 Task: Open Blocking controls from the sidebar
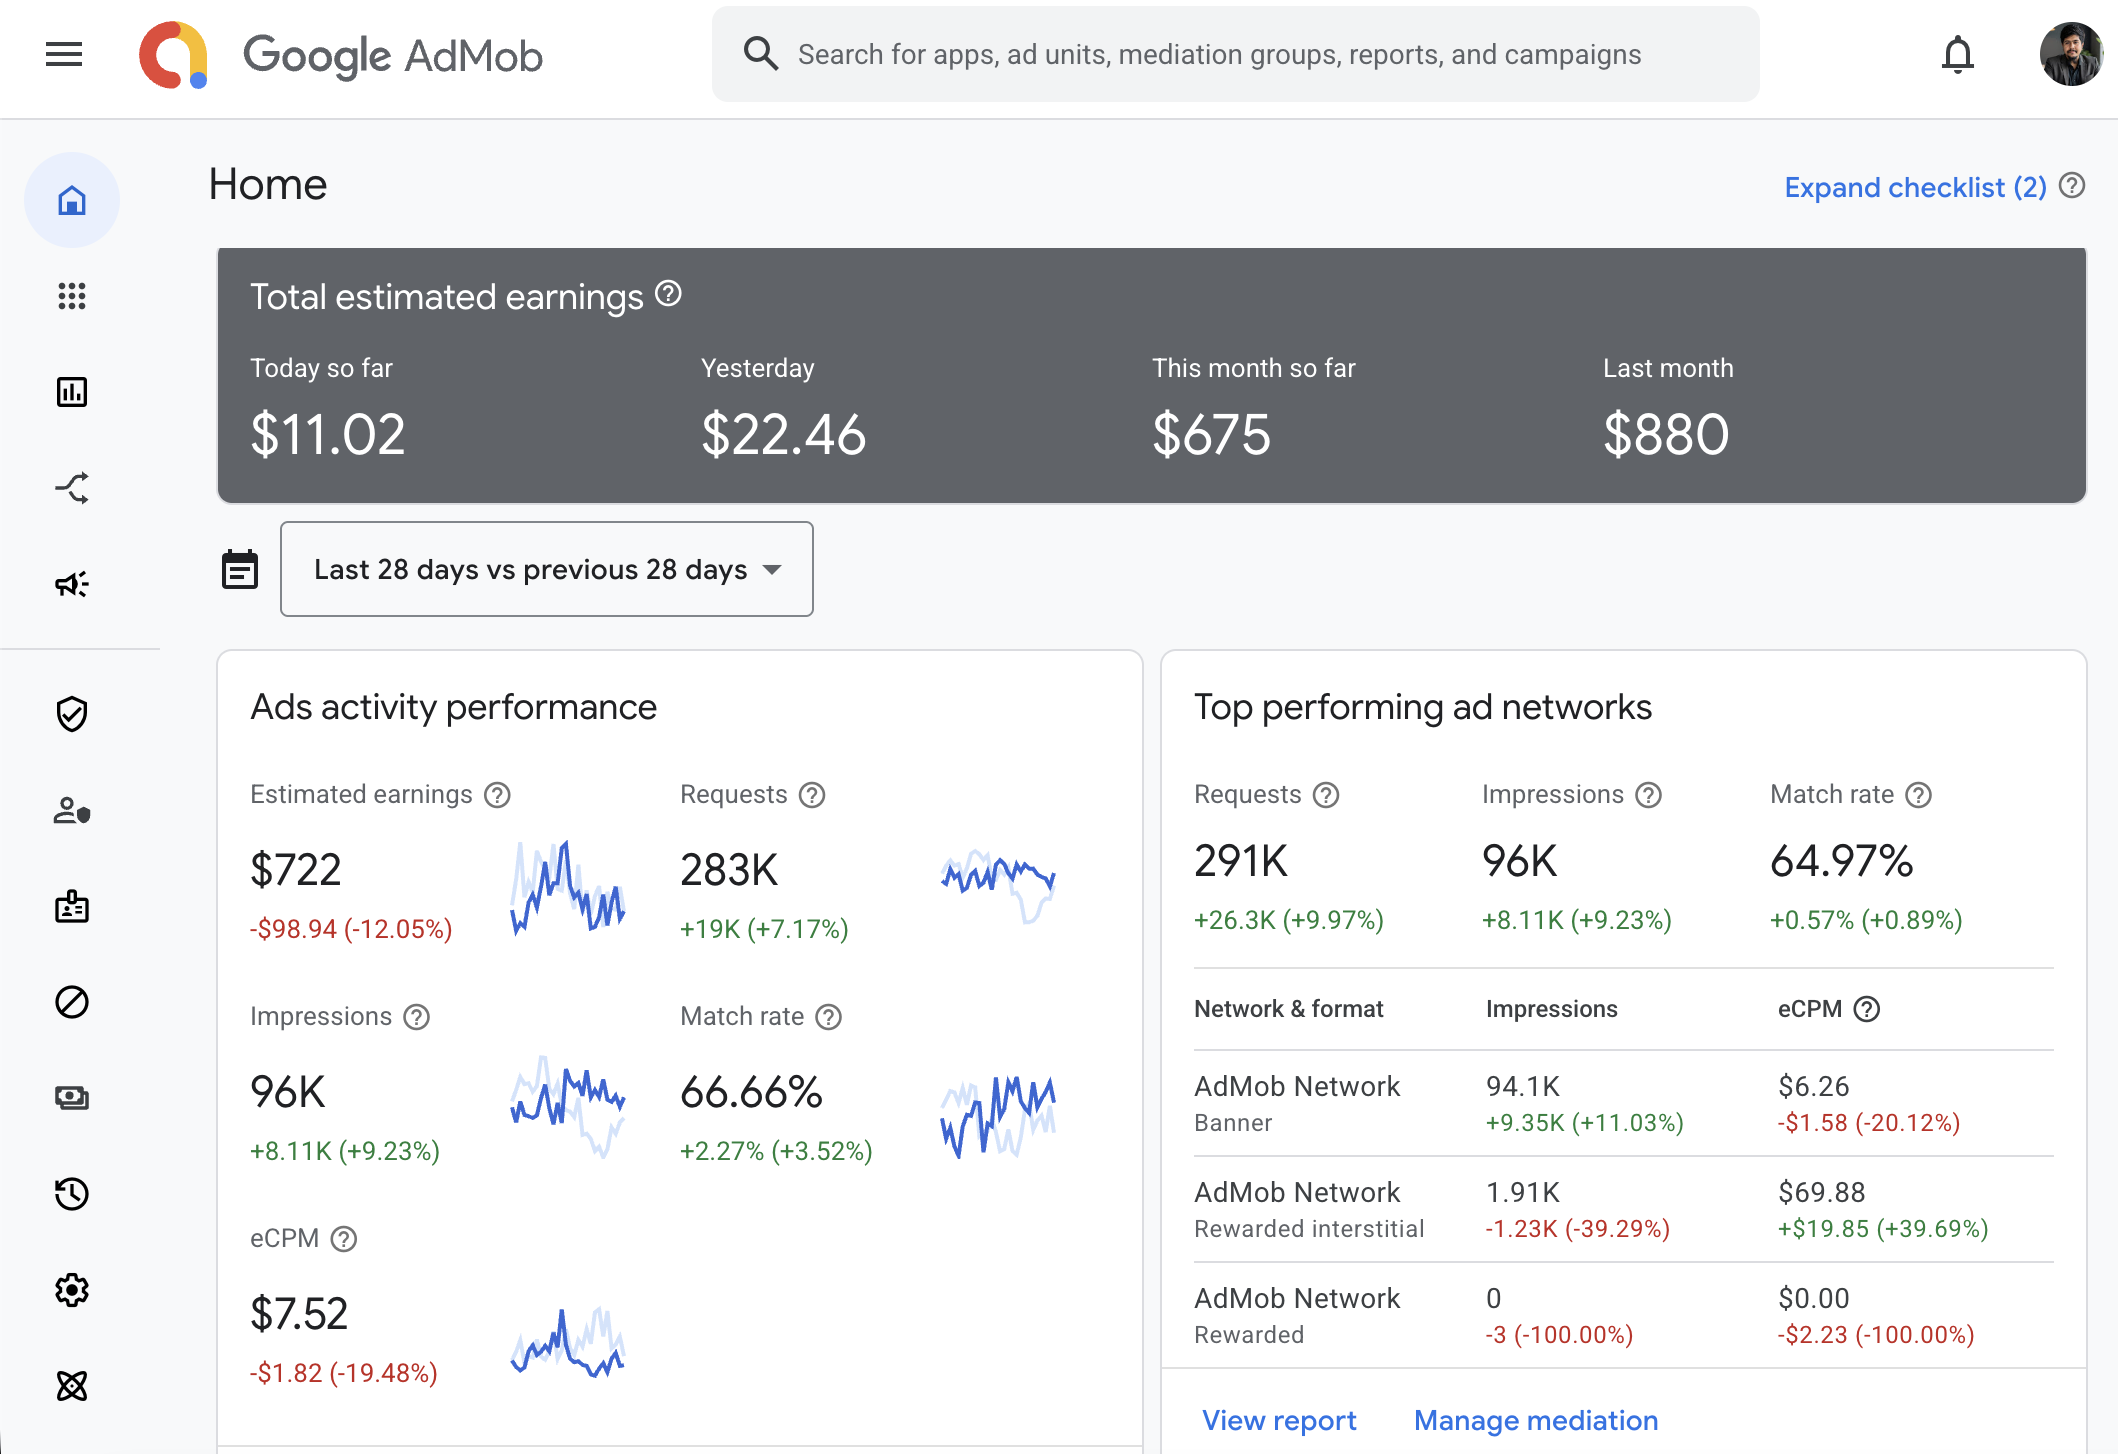pos(71,1003)
